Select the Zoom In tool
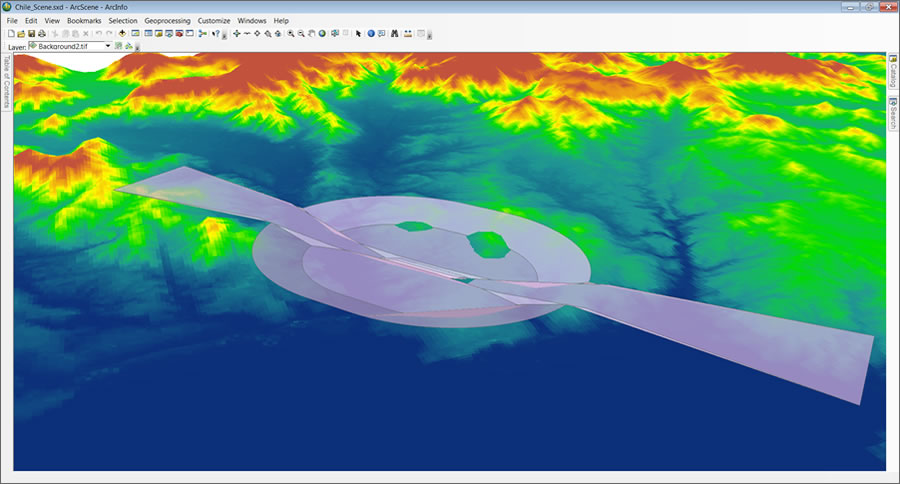 tap(290, 34)
